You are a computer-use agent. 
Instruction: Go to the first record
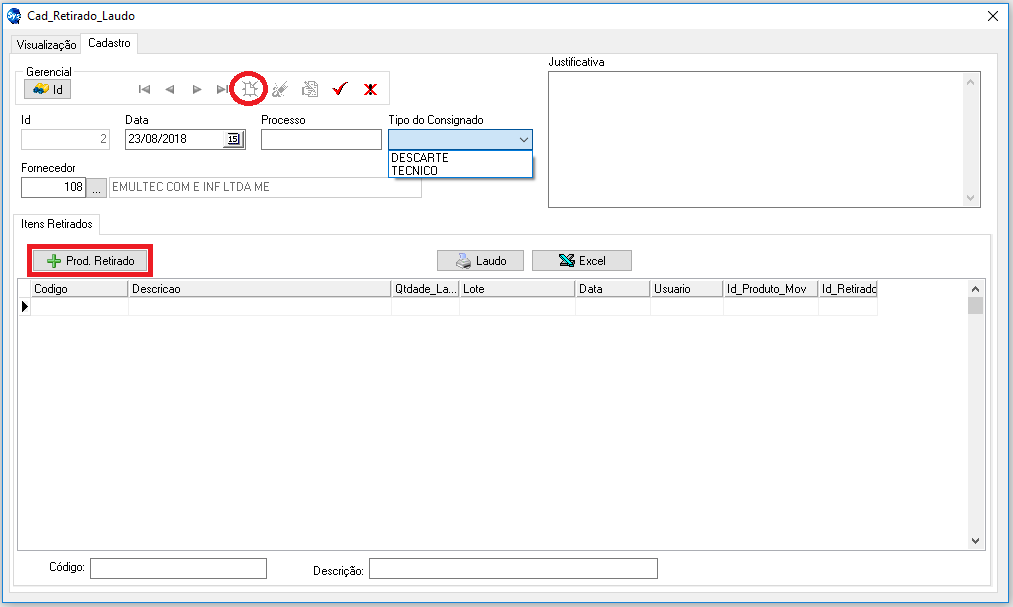point(144,89)
